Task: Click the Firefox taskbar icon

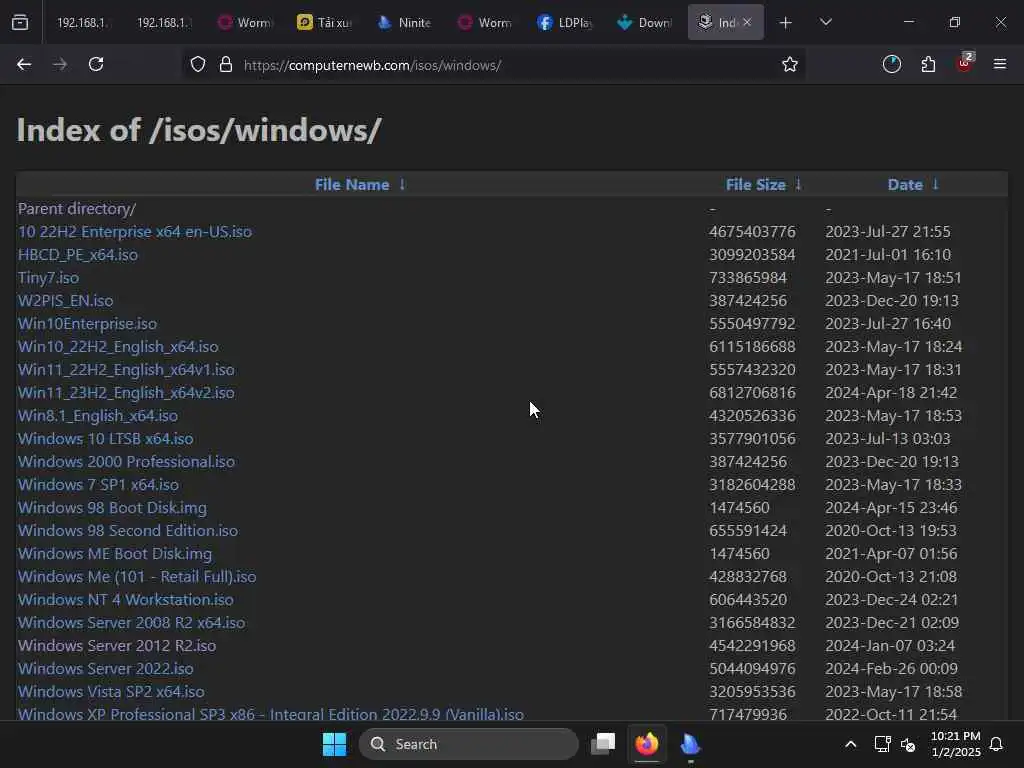Action: pos(647,744)
